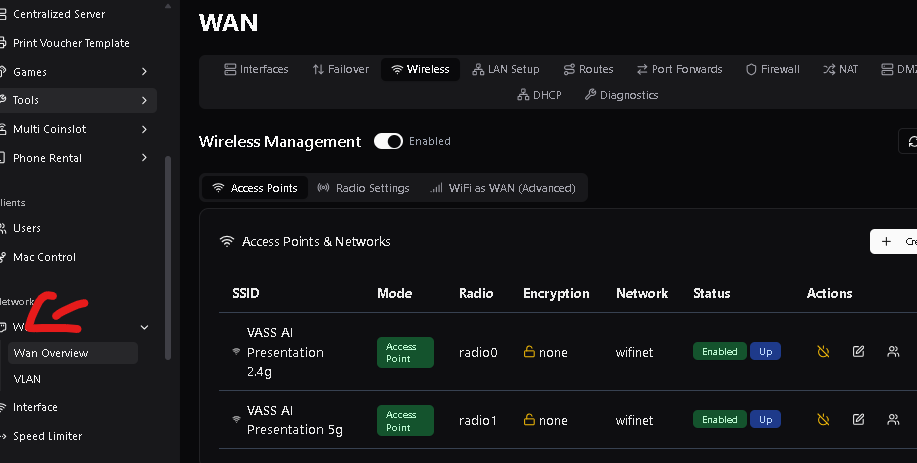Image resolution: width=917 pixels, height=463 pixels.
Task: Click the plus Create button
Action: point(894,241)
